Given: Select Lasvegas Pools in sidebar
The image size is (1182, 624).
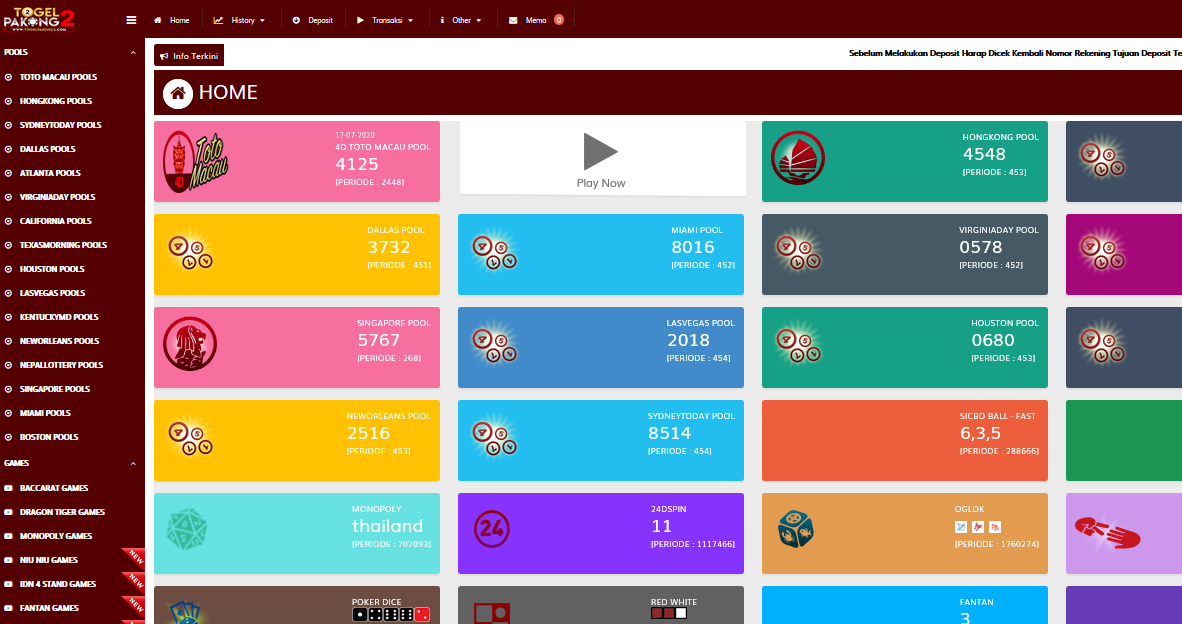Looking at the screenshot, I should tap(52, 293).
